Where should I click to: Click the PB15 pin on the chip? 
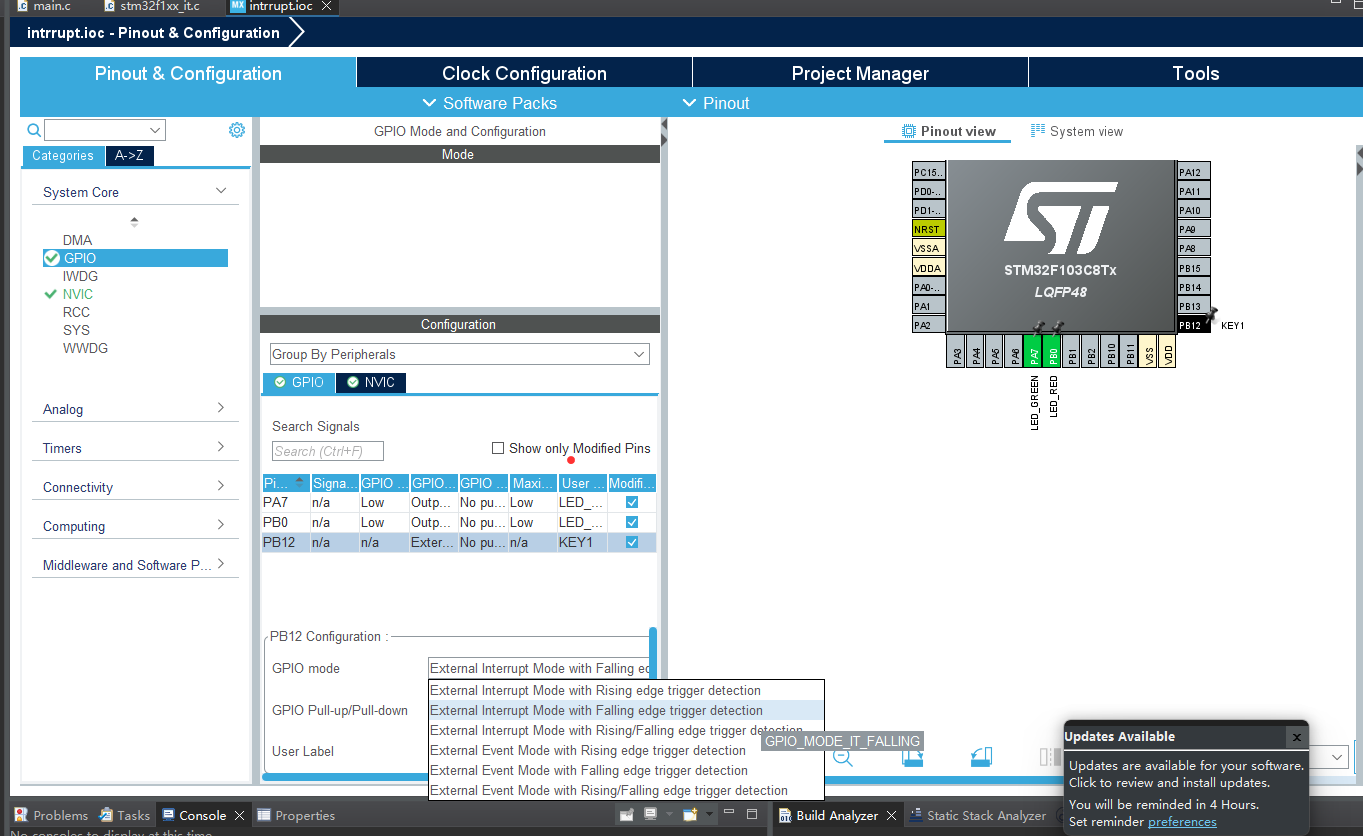click(x=1194, y=268)
